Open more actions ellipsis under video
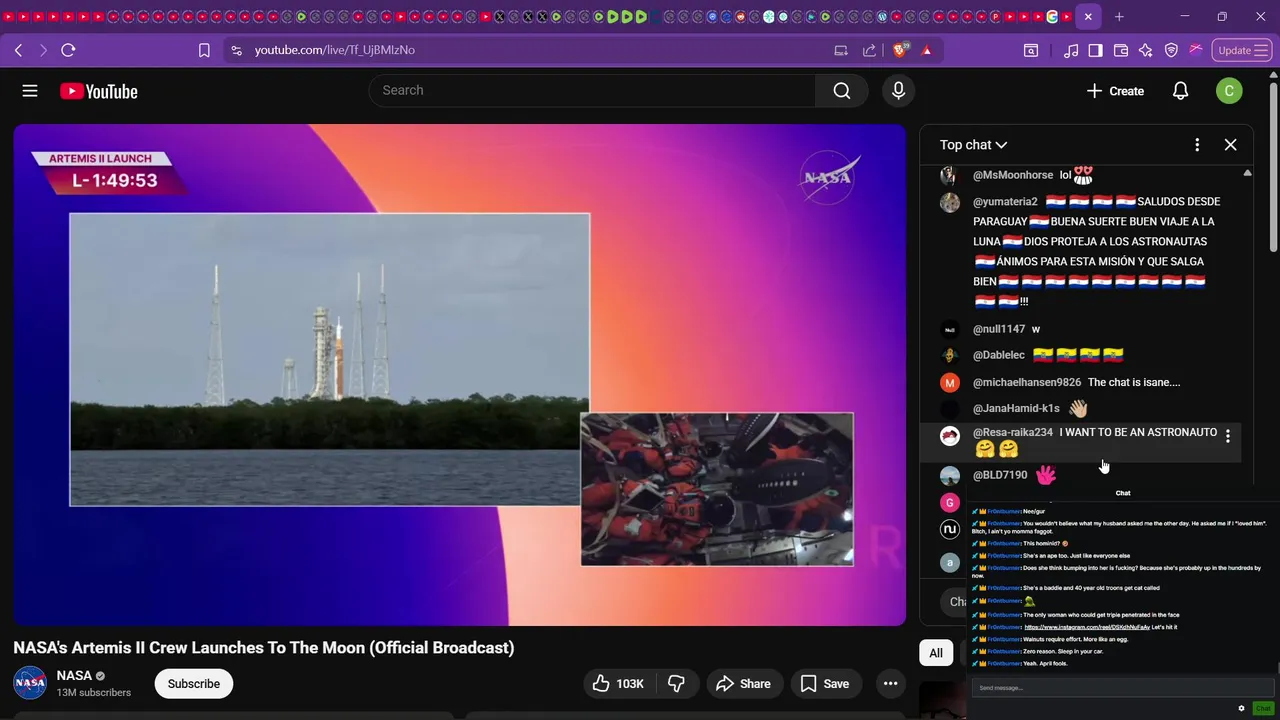Screen dimensions: 1280x720 890,684
